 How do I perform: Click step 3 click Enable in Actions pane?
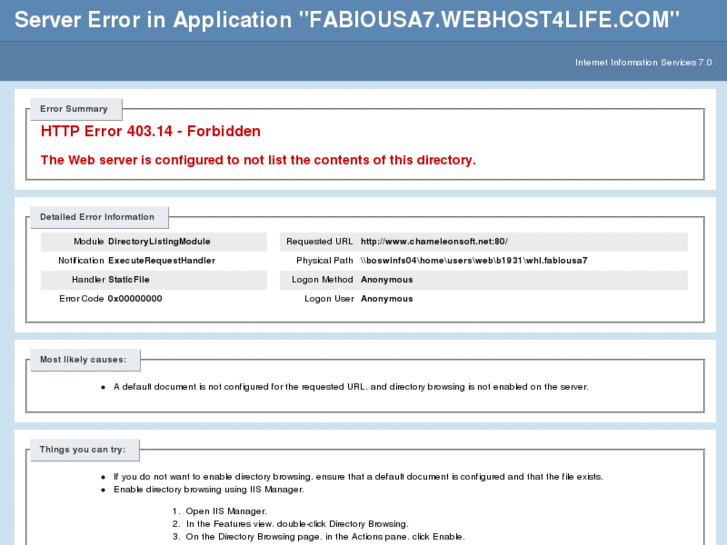[325, 537]
